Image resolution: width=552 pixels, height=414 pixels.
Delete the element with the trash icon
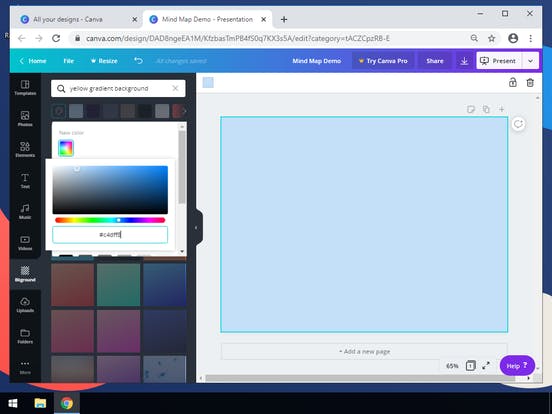[530, 83]
